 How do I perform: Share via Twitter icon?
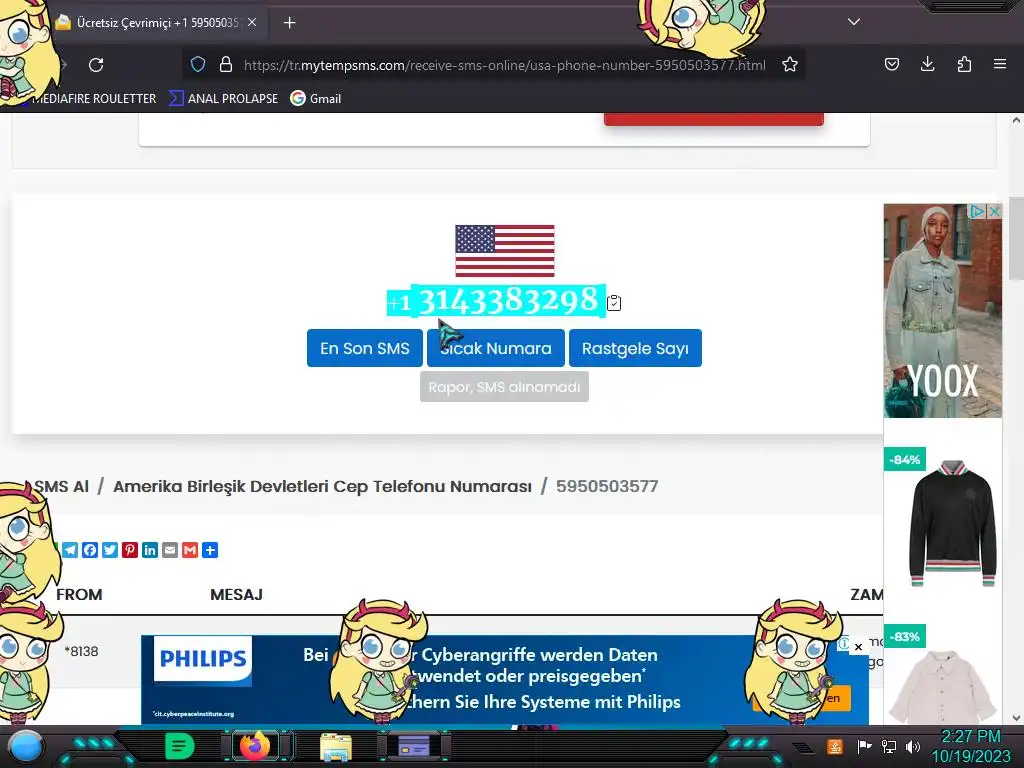[110, 550]
